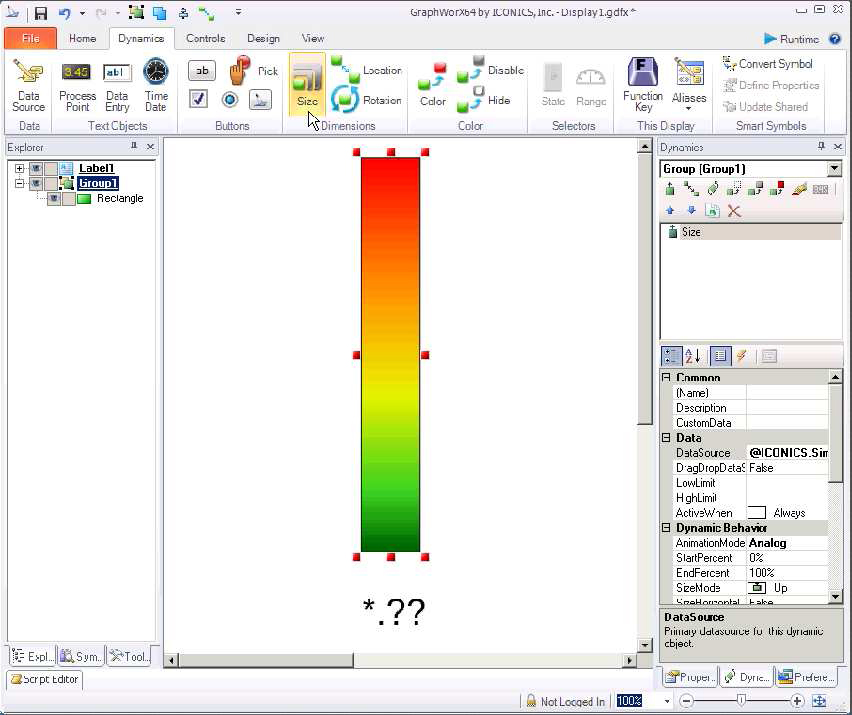
Task: Select the Process Point tool
Action: click(77, 84)
